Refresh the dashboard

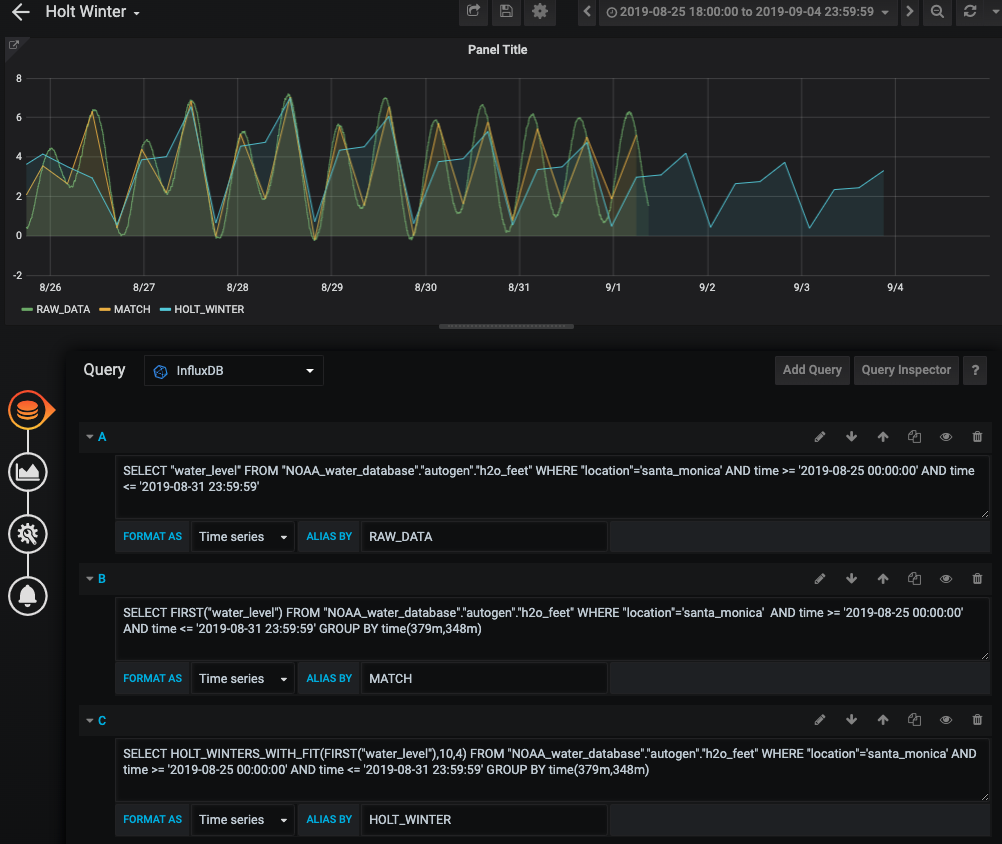tap(970, 12)
